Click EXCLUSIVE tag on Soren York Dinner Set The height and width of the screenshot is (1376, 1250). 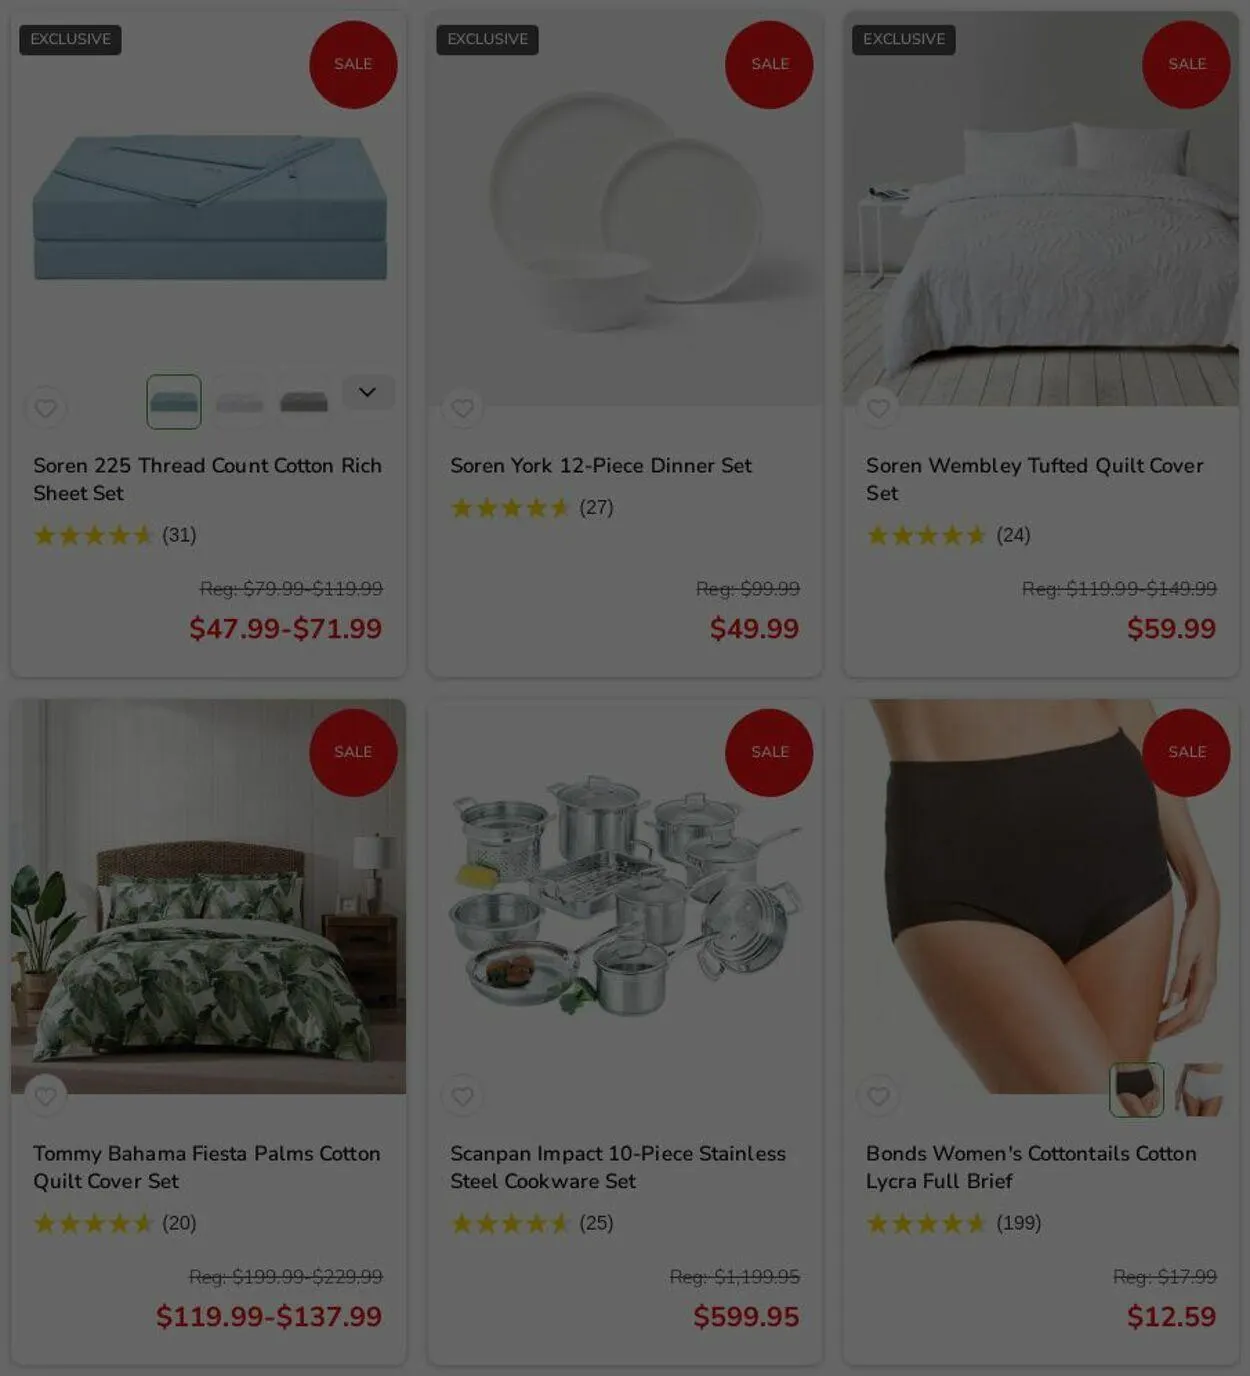coord(487,39)
